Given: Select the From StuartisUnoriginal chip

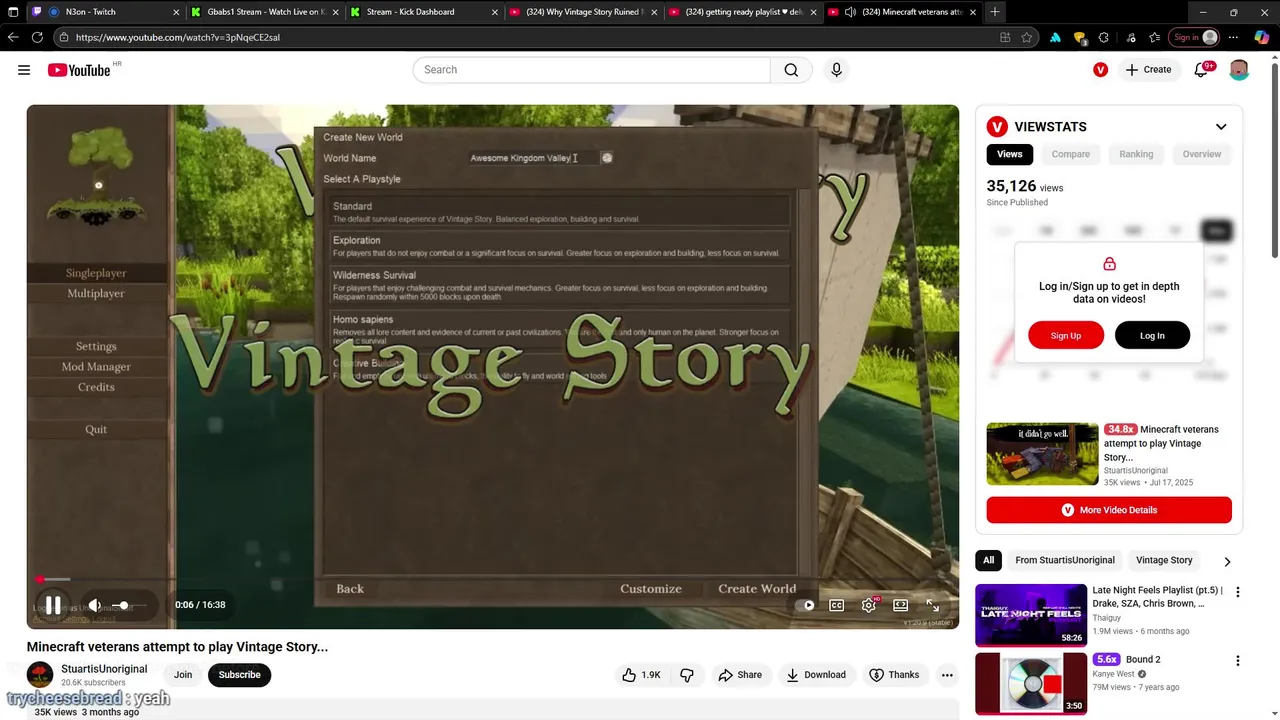Looking at the screenshot, I should click(x=1065, y=560).
